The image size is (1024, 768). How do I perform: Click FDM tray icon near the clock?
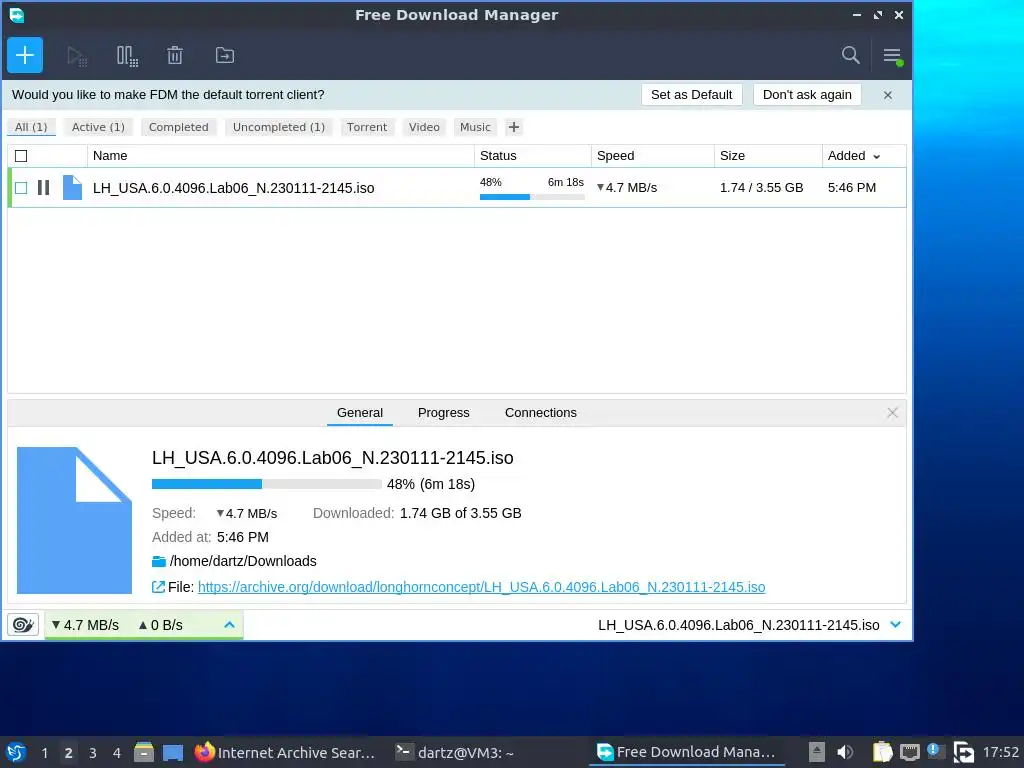pyautogui.click(x=964, y=752)
